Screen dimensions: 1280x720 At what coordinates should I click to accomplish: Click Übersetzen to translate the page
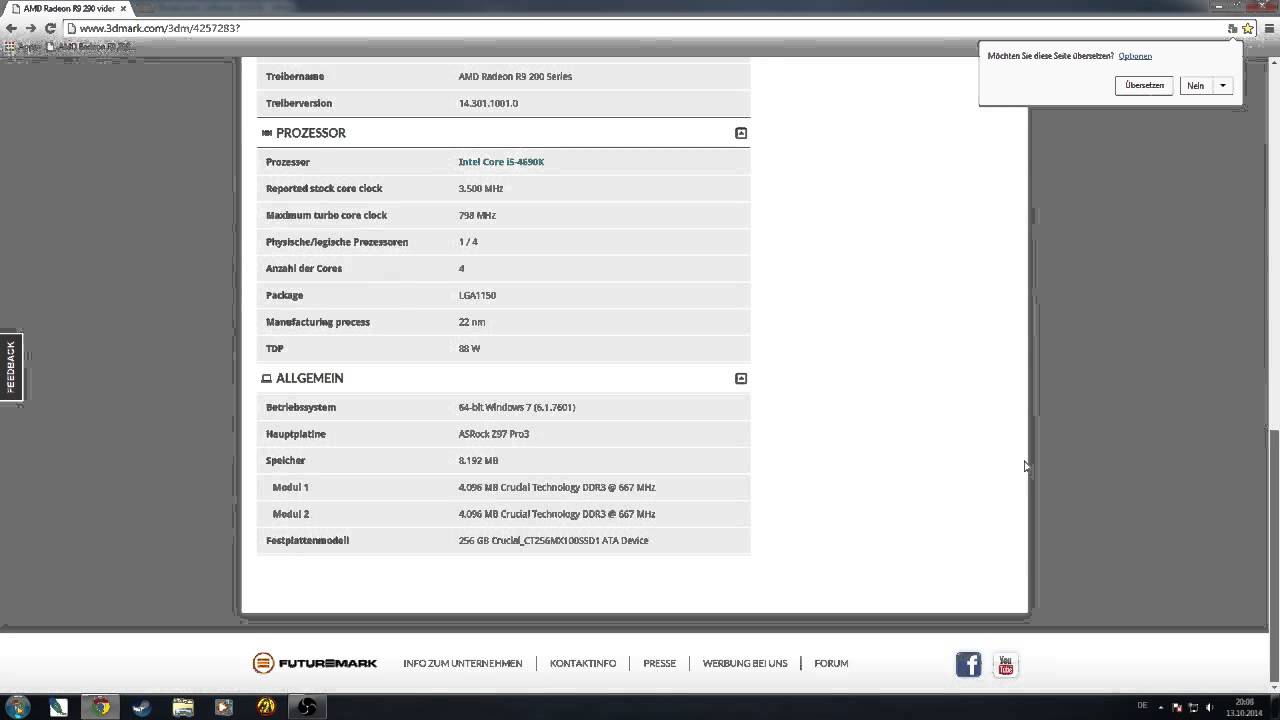(x=1144, y=86)
